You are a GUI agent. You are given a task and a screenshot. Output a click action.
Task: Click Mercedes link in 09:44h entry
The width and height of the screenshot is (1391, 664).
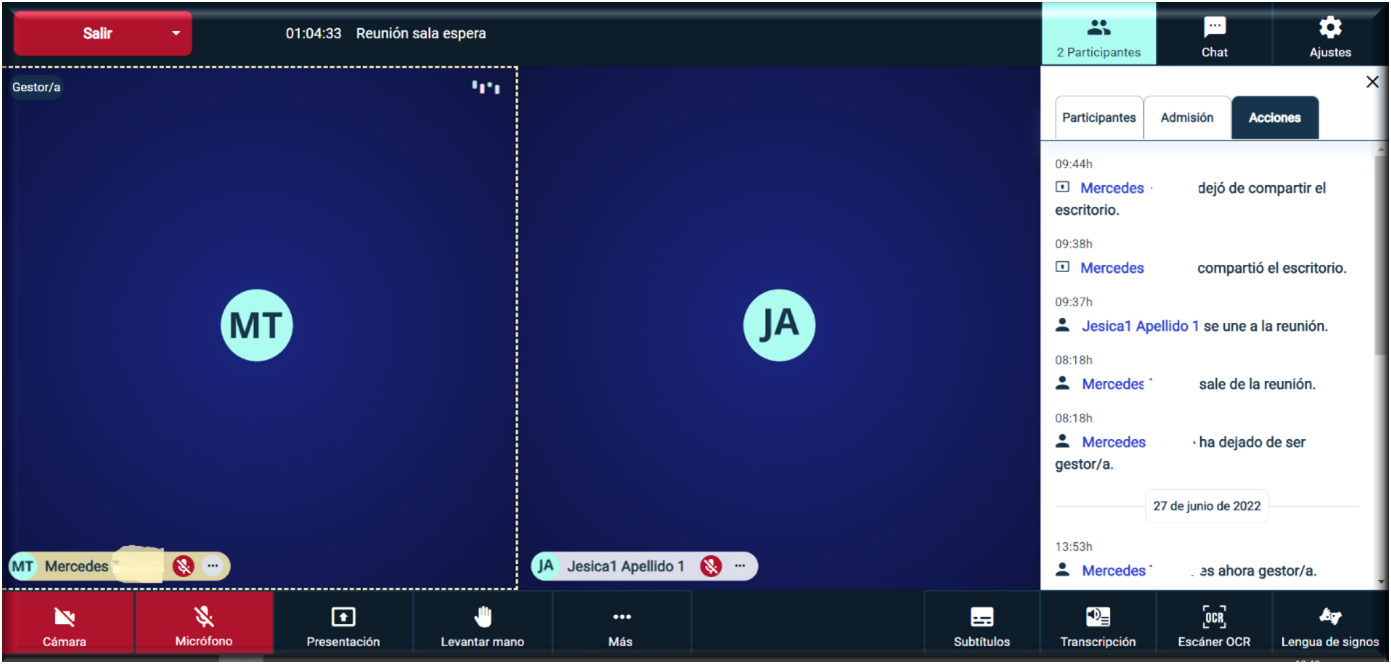(1112, 188)
